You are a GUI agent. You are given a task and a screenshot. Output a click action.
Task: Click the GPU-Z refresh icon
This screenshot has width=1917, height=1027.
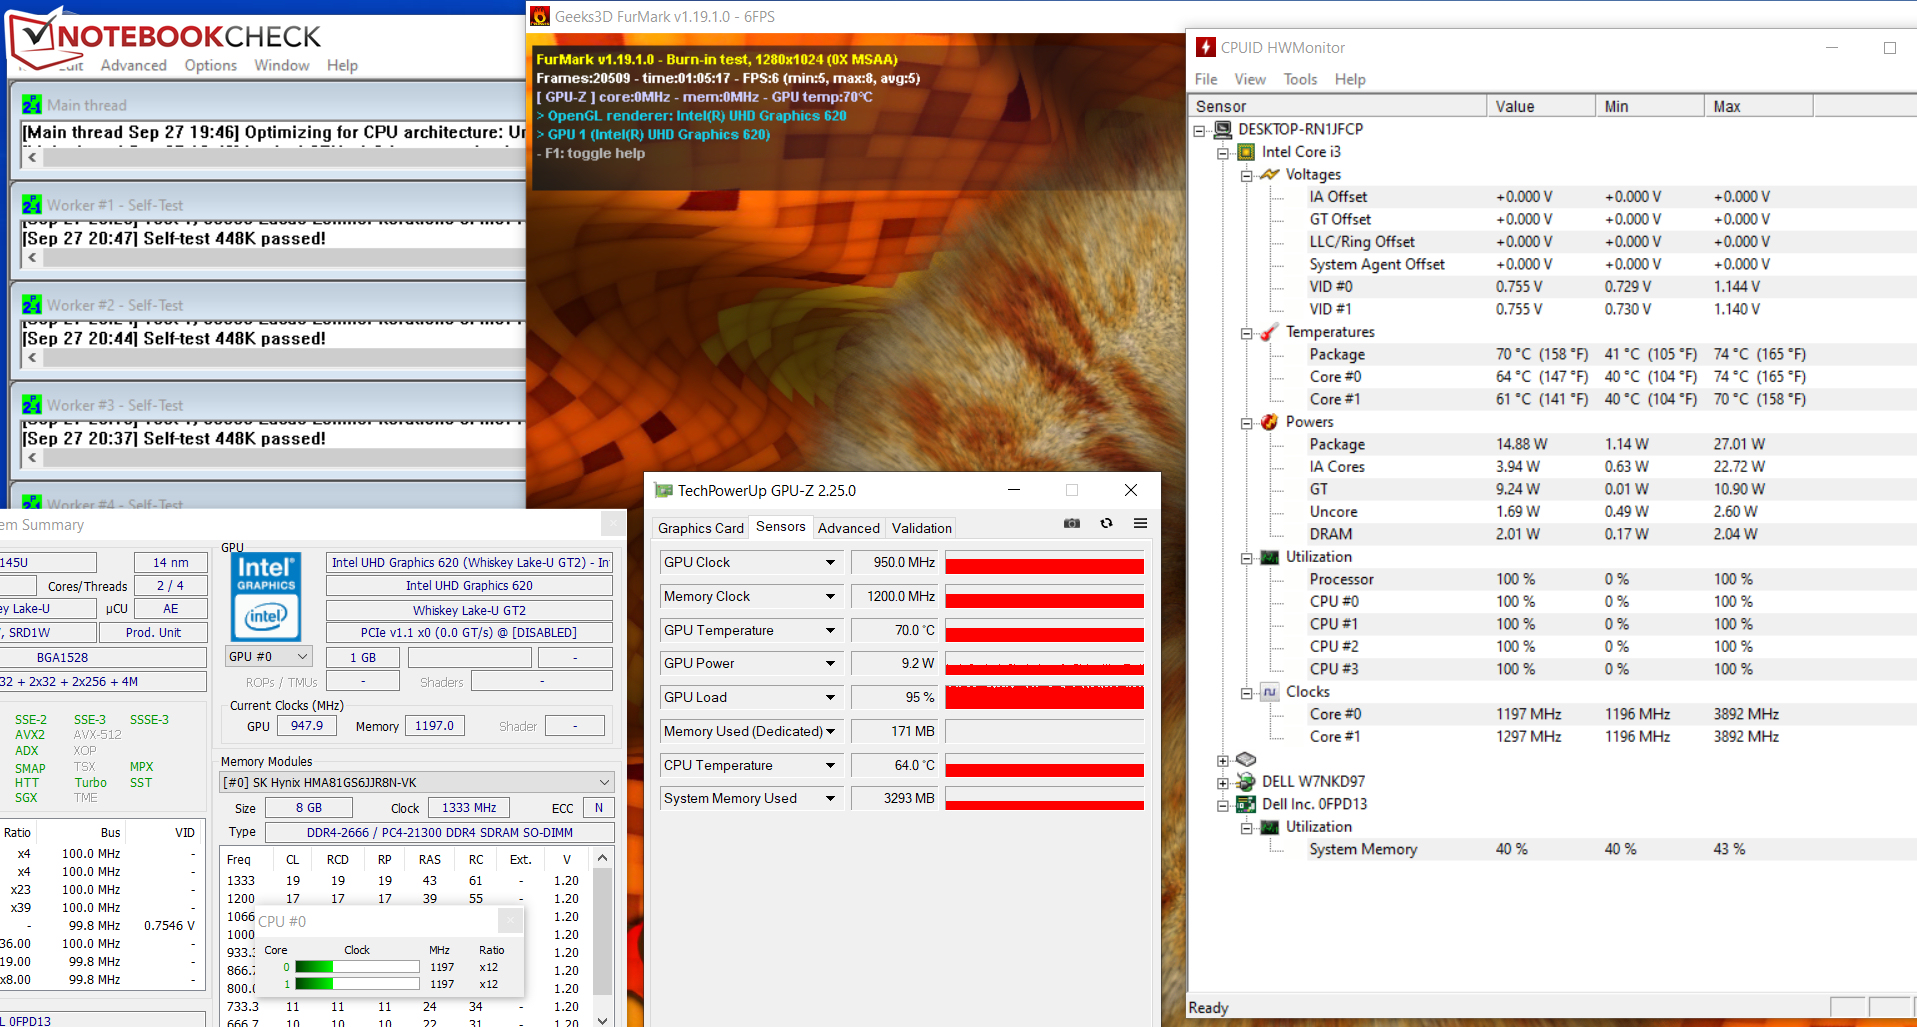click(1106, 523)
